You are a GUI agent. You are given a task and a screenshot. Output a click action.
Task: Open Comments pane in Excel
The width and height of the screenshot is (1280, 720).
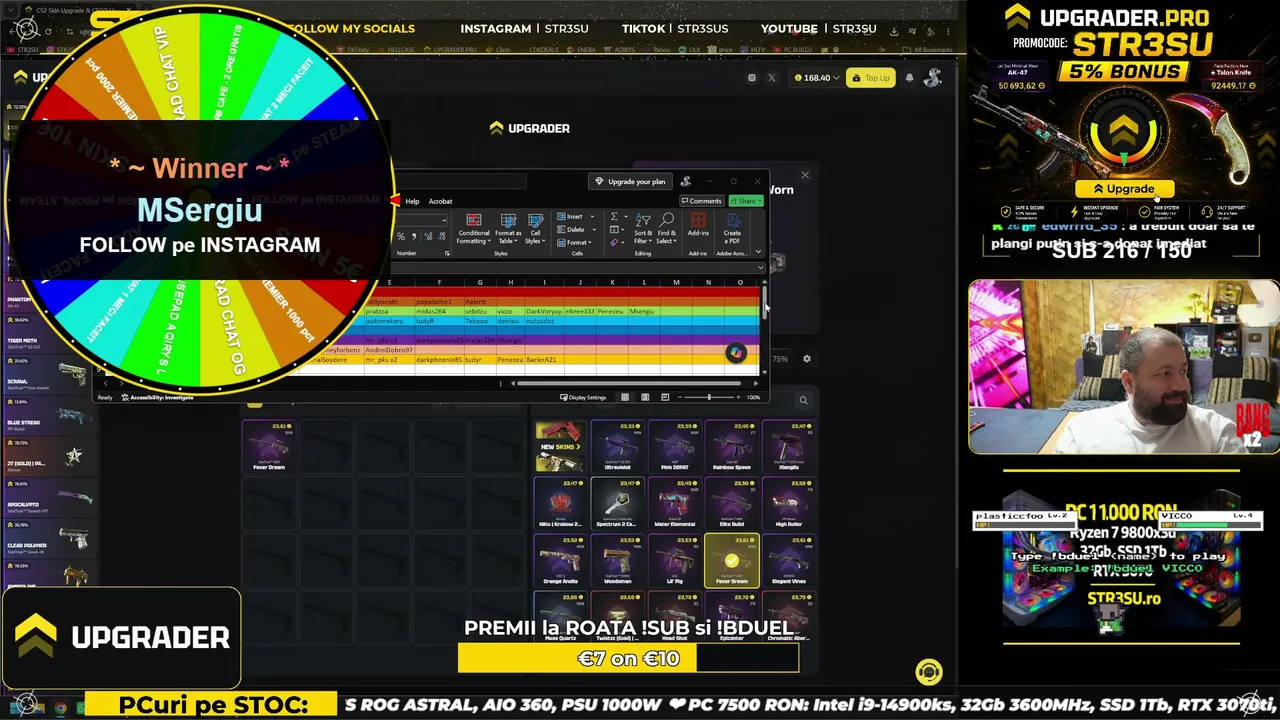pyautogui.click(x=701, y=201)
